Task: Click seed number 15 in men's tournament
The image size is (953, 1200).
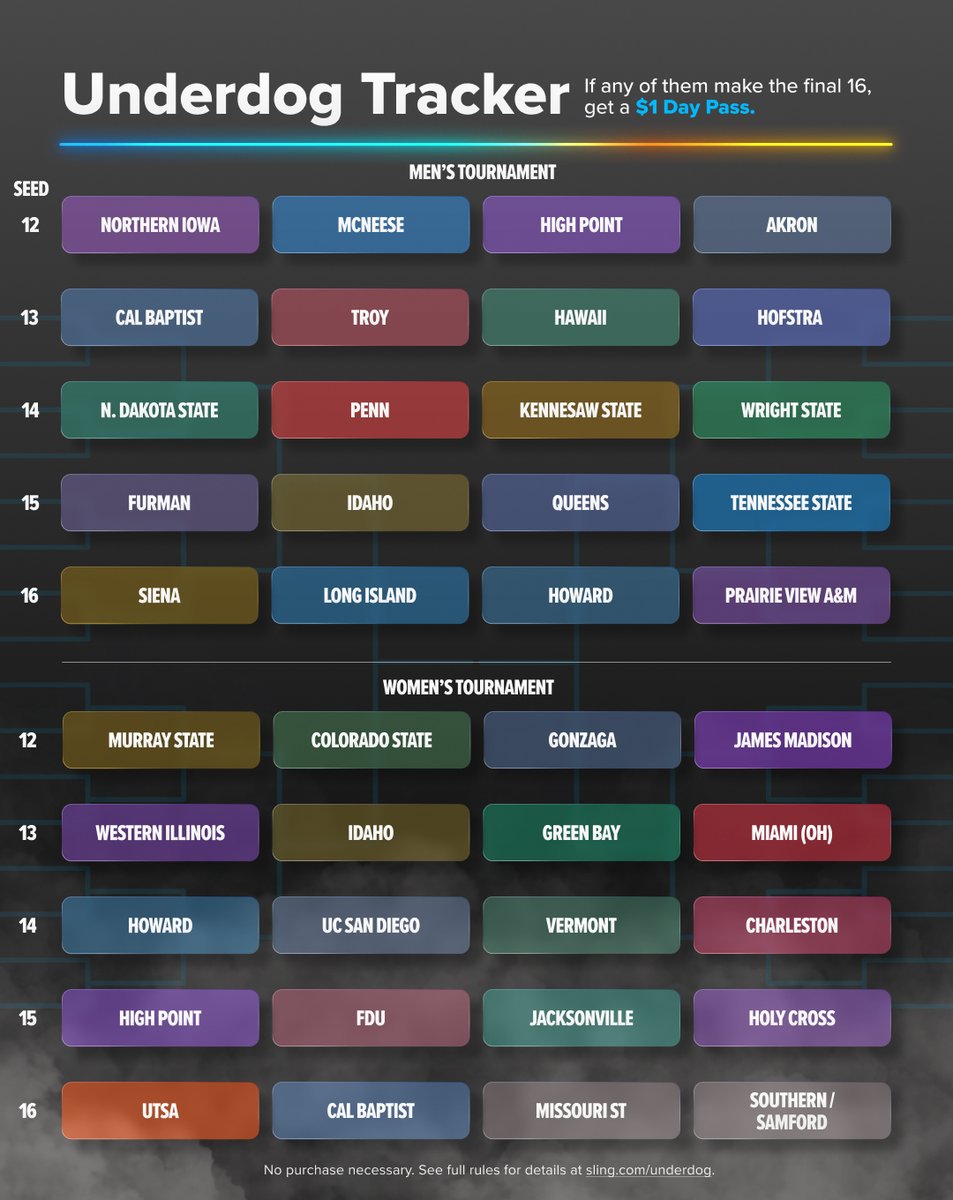Action: click(x=30, y=503)
